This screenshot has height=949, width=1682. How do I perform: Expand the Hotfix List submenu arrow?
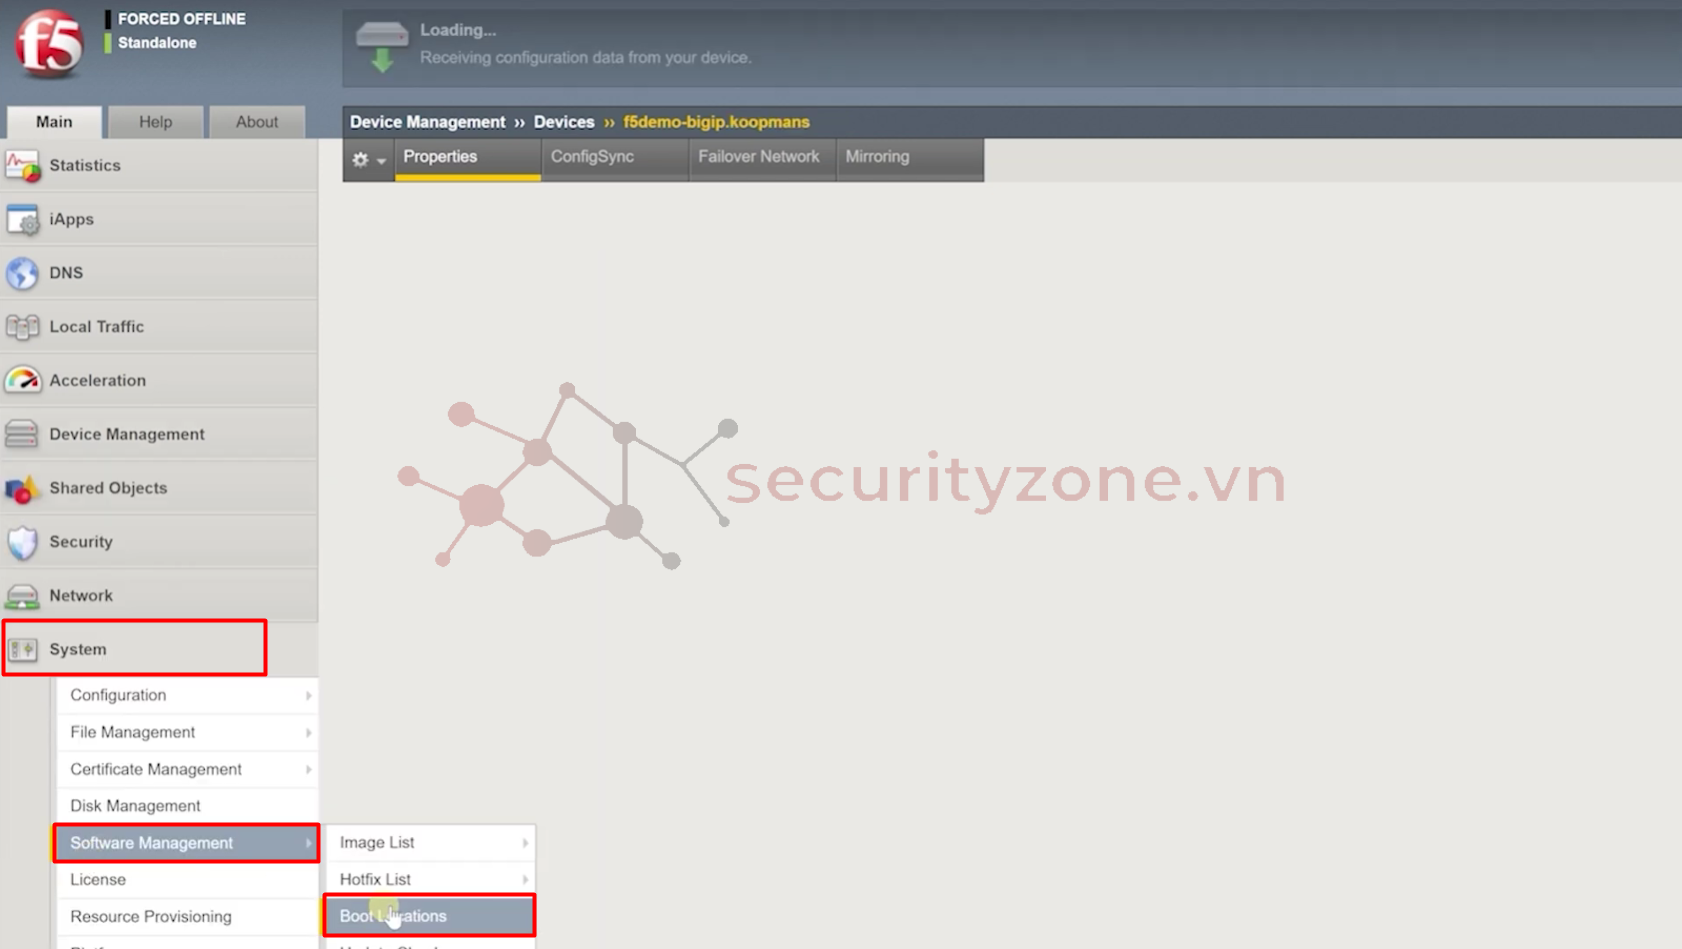pos(525,880)
